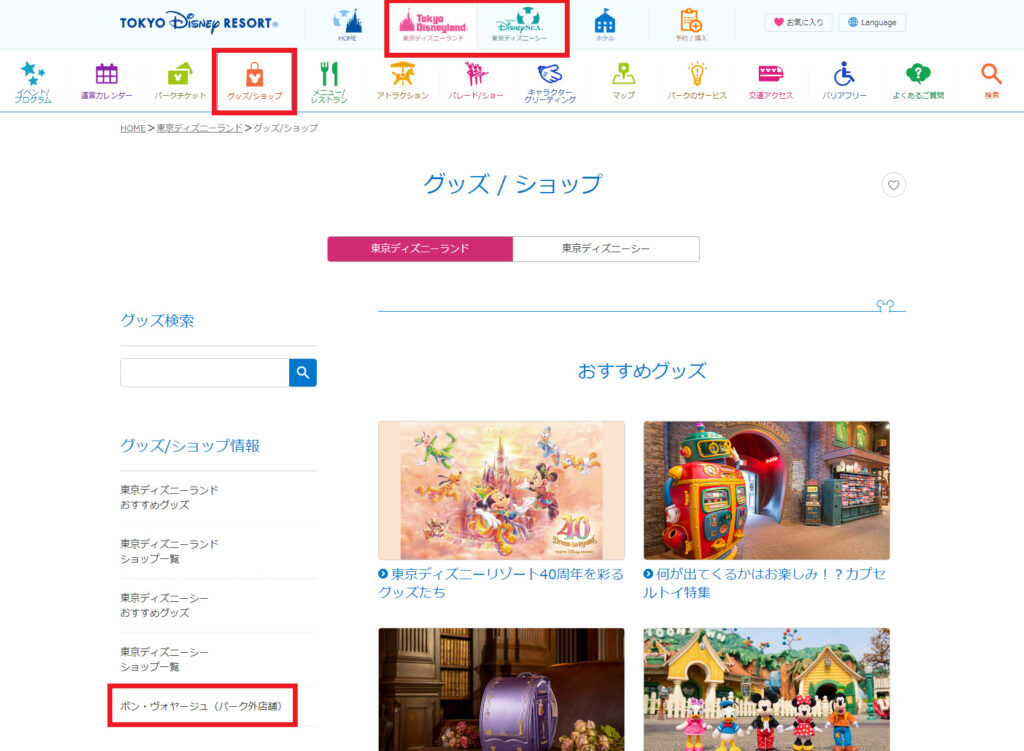Click the Tokyo Disney Resort logo
1024x751 pixels.
point(199,23)
